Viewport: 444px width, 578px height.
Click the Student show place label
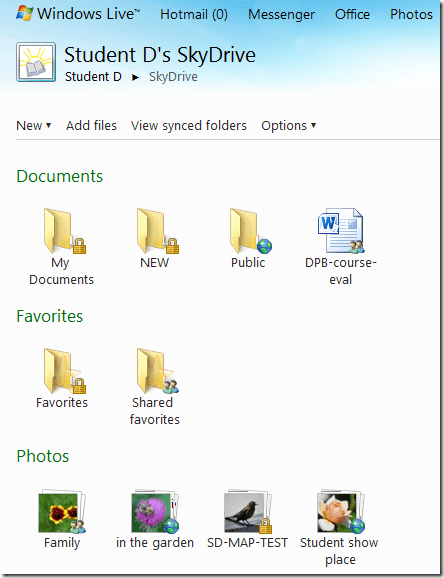click(x=339, y=551)
